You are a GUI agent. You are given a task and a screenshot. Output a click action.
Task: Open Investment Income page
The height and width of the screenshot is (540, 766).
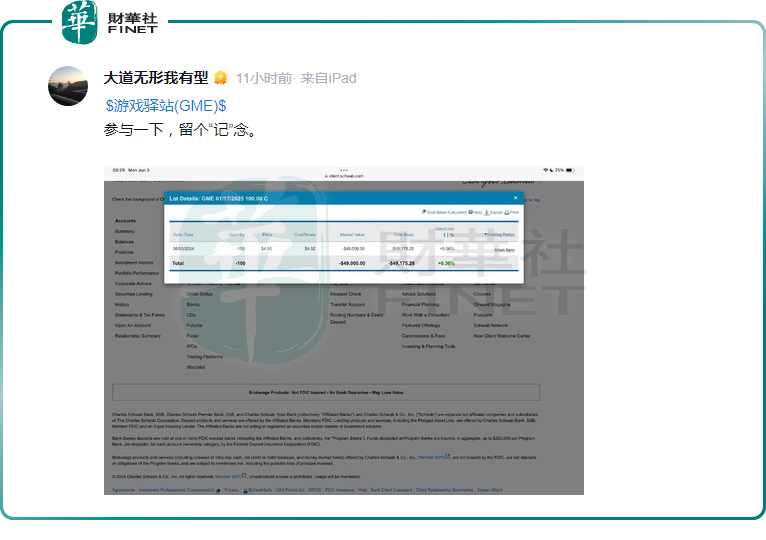pos(134,262)
